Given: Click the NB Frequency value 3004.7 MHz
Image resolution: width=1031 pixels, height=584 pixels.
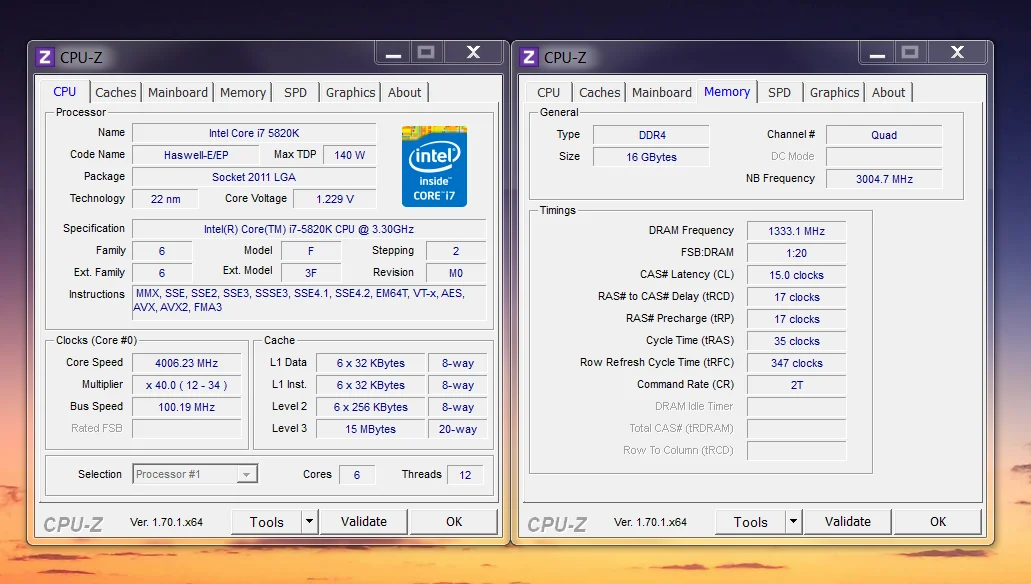Looking at the screenshot, I should (884, 179).
